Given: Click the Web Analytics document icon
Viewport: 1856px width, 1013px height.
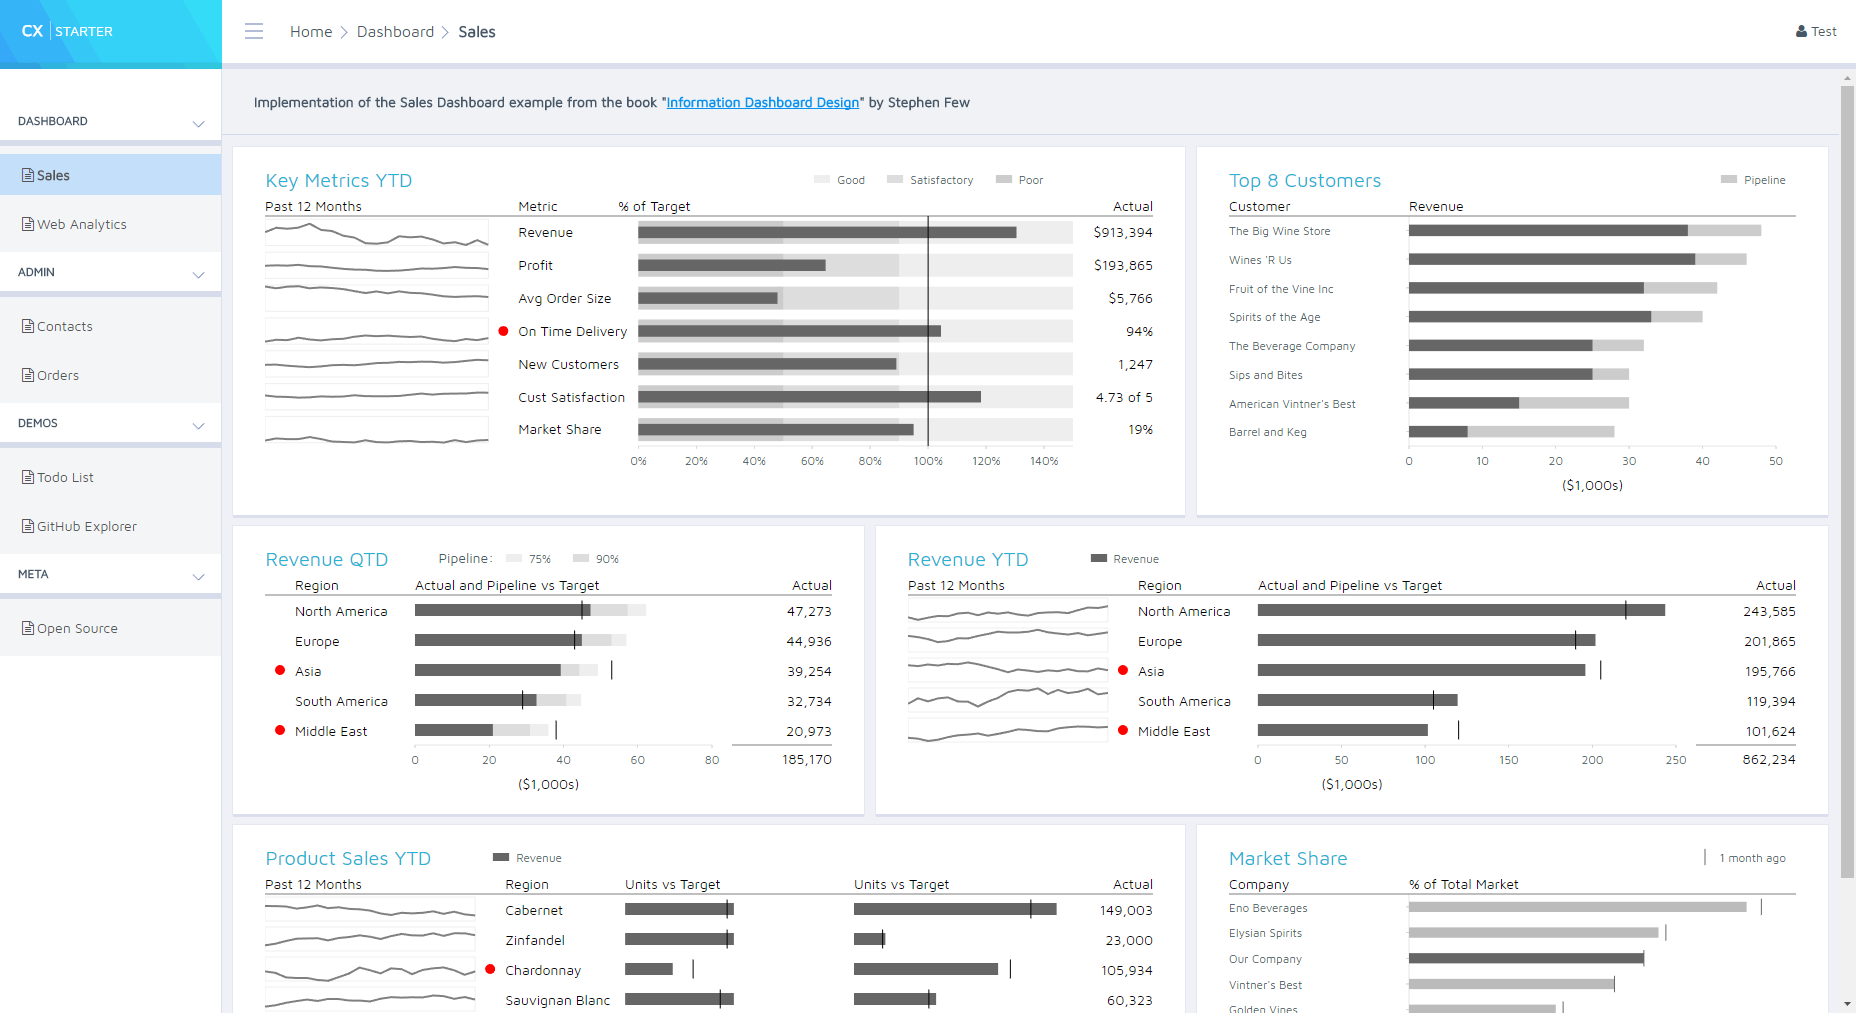Looking at the screenshot, I should (28, 224).
